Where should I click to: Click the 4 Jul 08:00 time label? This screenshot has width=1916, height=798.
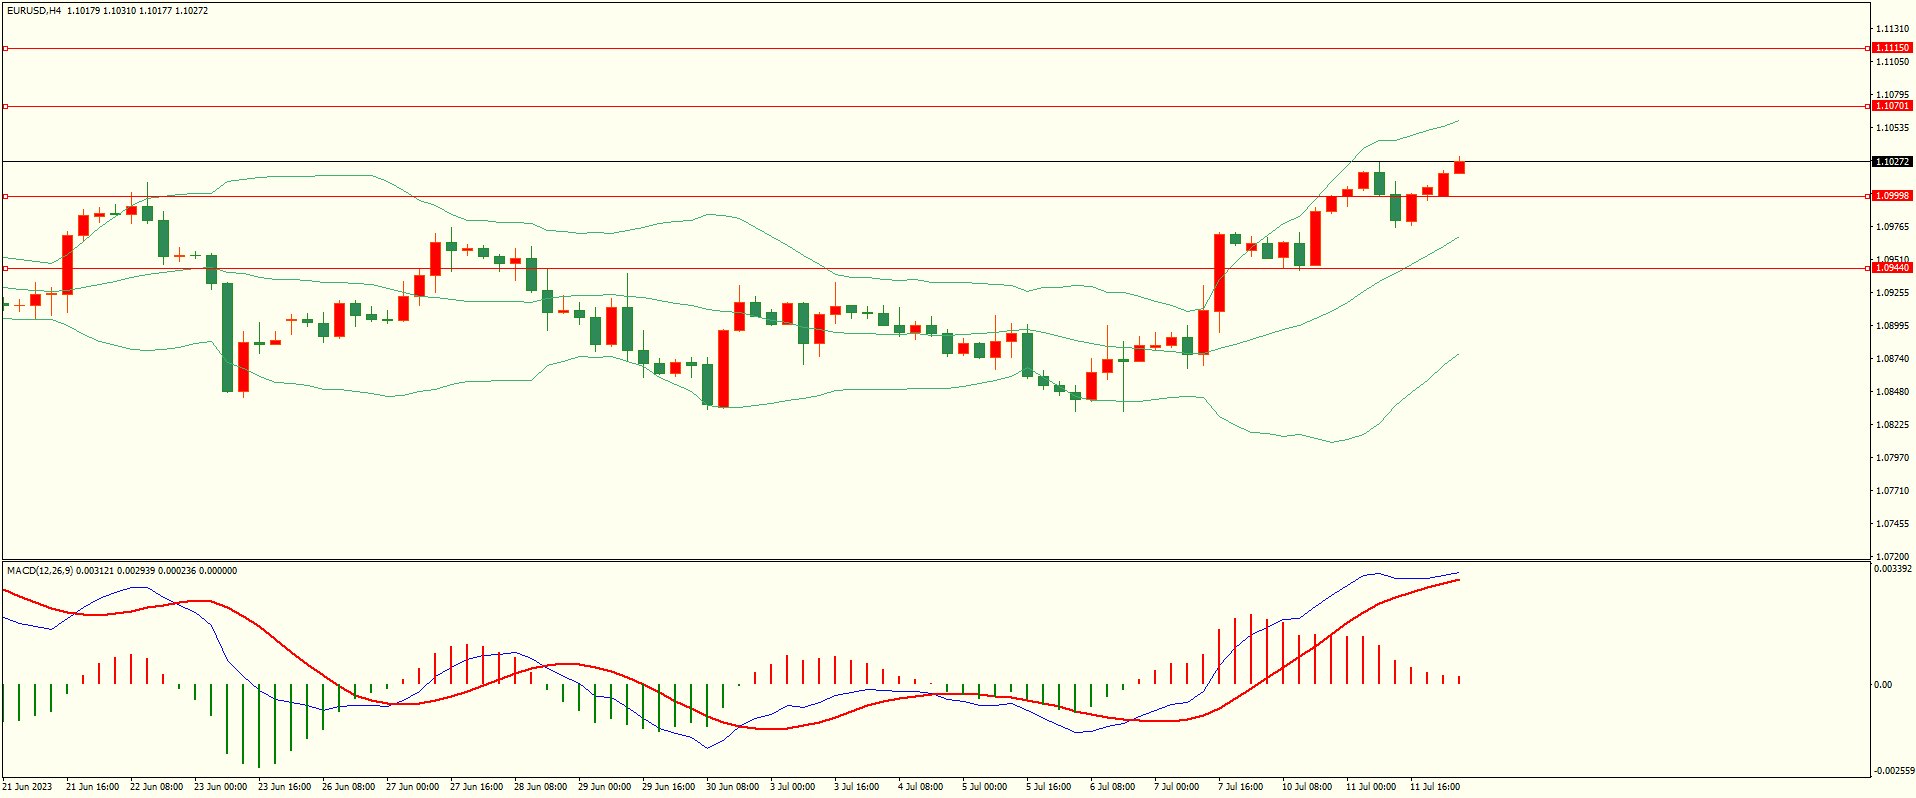920,787
